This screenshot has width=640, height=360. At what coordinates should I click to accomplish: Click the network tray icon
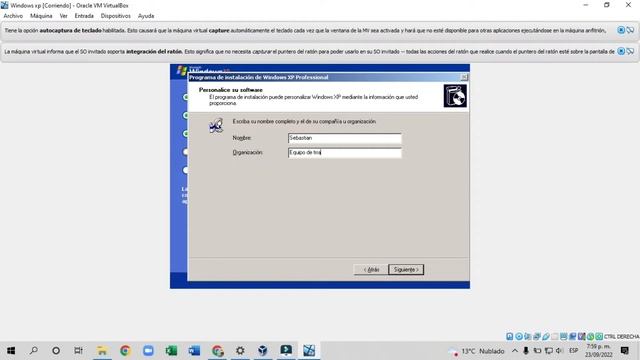(x=549, y=351)
